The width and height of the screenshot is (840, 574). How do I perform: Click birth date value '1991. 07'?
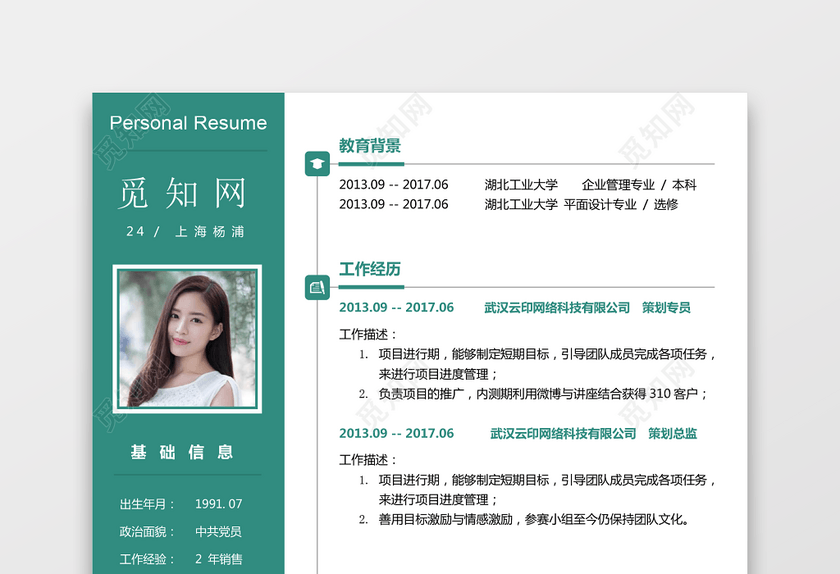click(x=219, y=504)
